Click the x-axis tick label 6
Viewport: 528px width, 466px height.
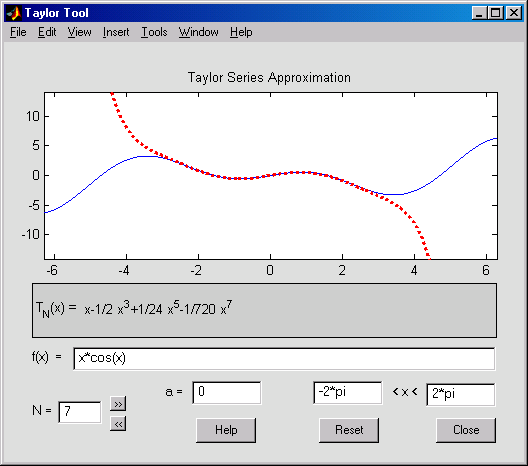click(x=486, y=270)
